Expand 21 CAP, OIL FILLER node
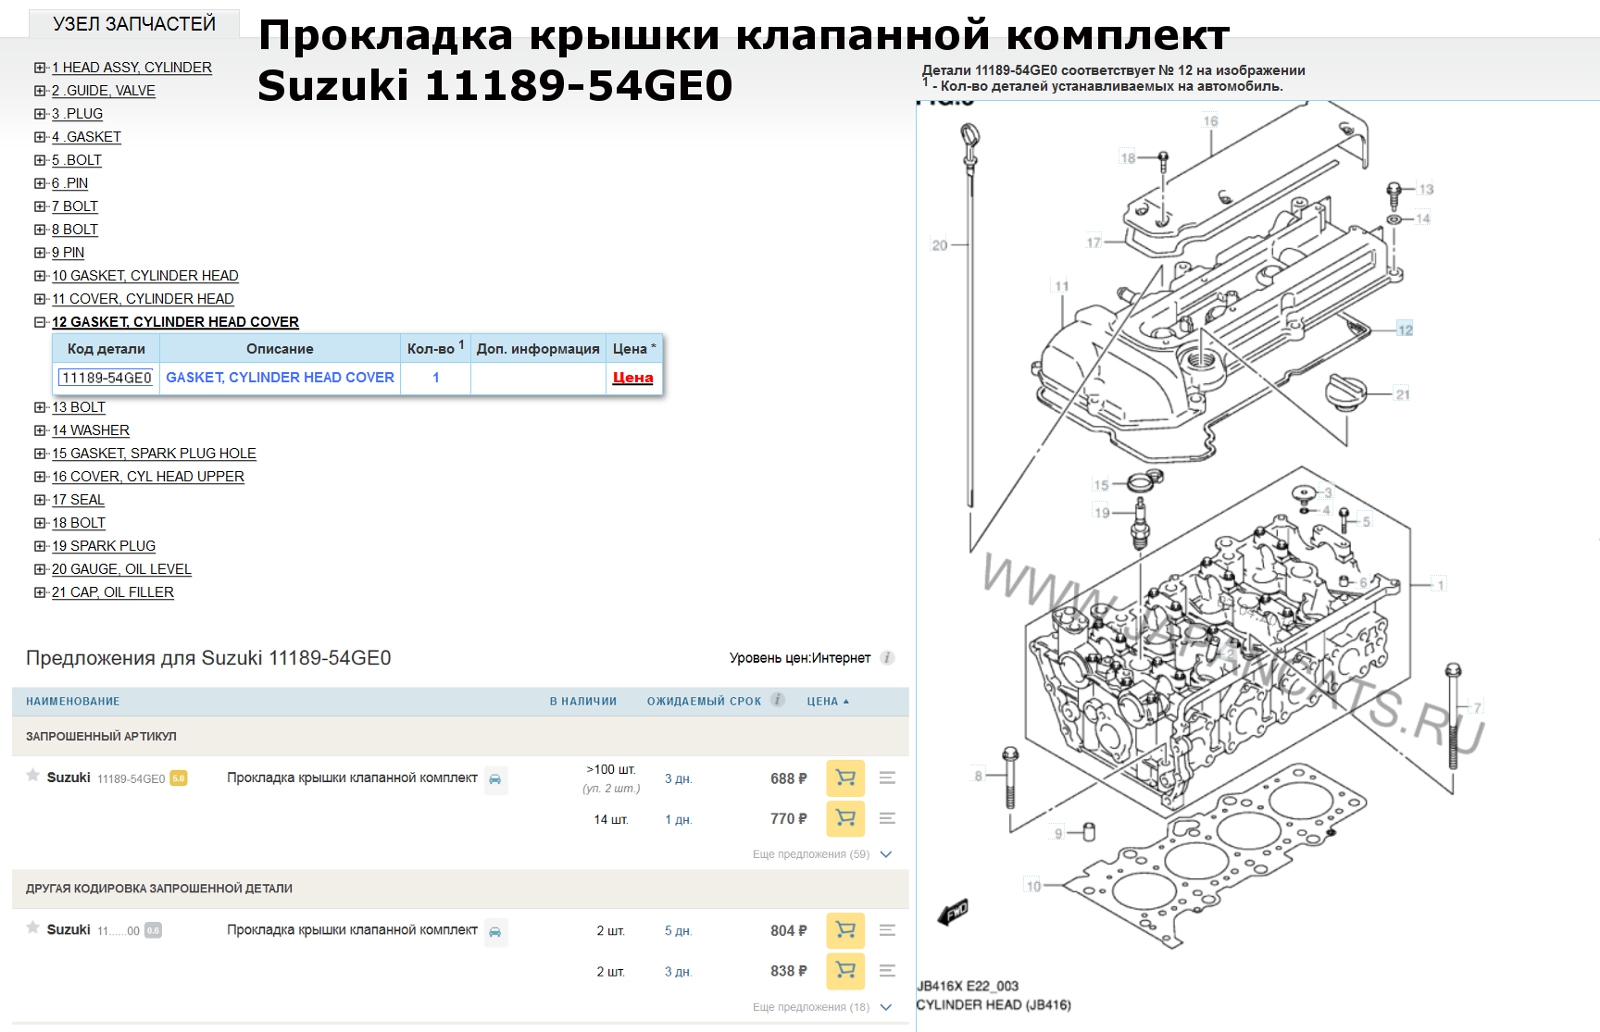 point(40,592)
